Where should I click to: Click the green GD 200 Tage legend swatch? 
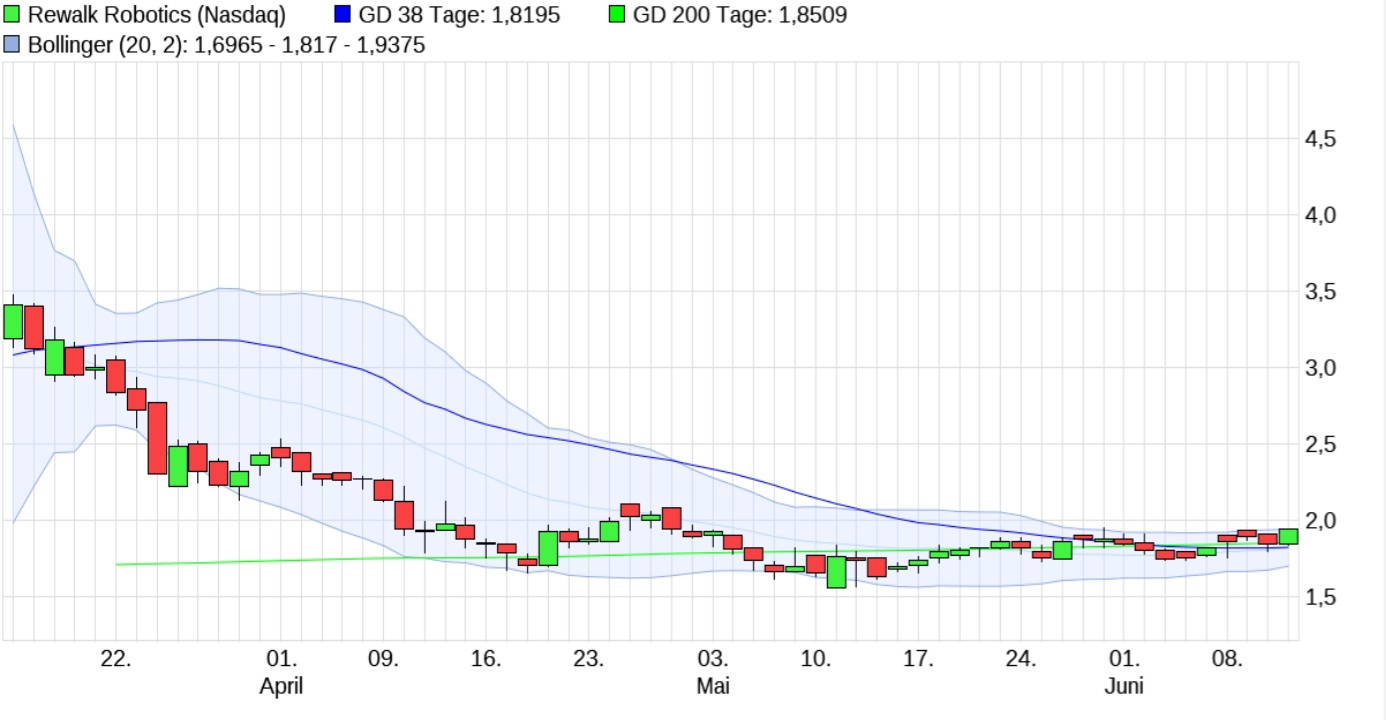pos(618,15)
